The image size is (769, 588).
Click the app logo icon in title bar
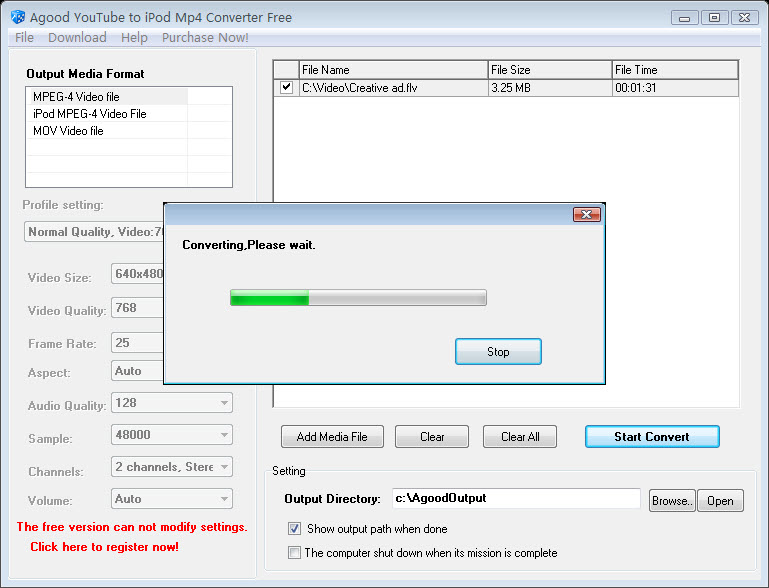click(18, 17)
